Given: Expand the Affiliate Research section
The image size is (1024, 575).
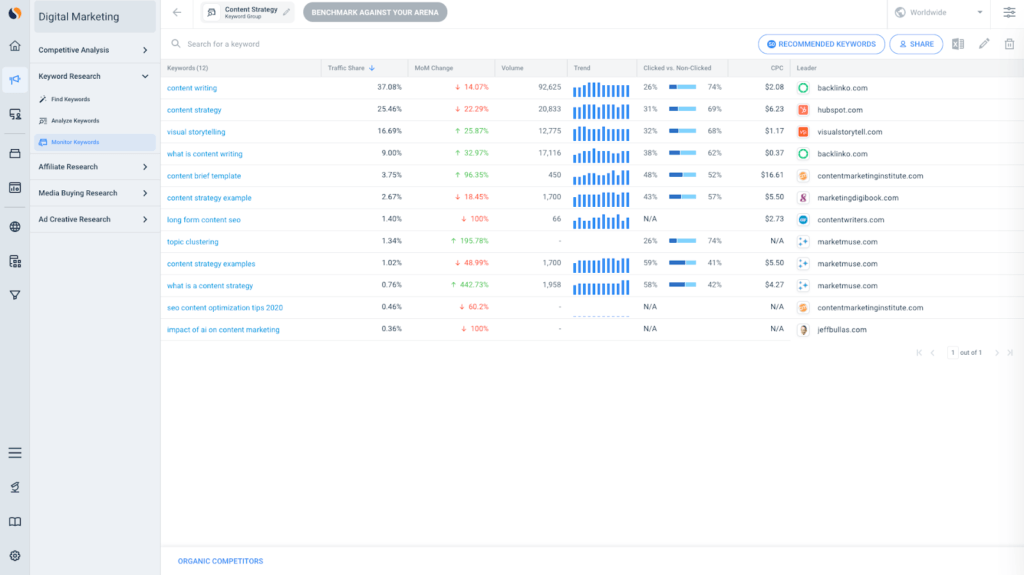Looking at the screenshot, I should tap(94, 167).
